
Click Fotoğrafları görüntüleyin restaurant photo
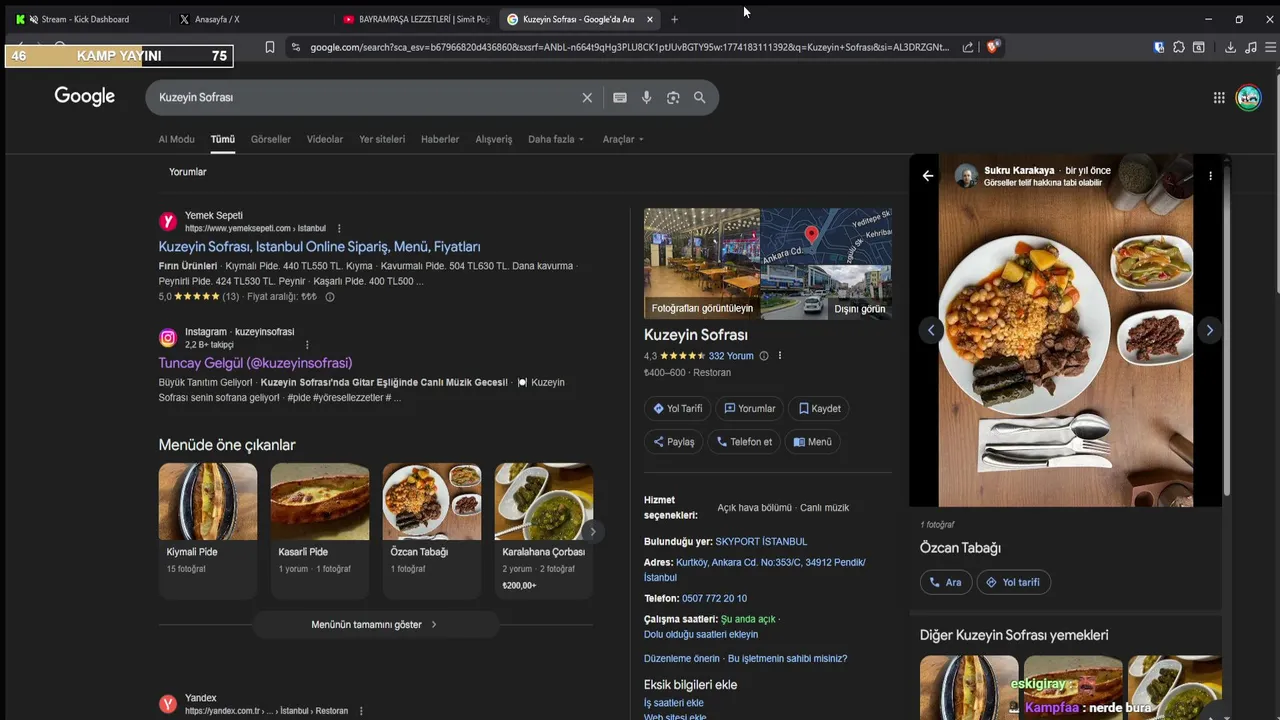(702, 264)
